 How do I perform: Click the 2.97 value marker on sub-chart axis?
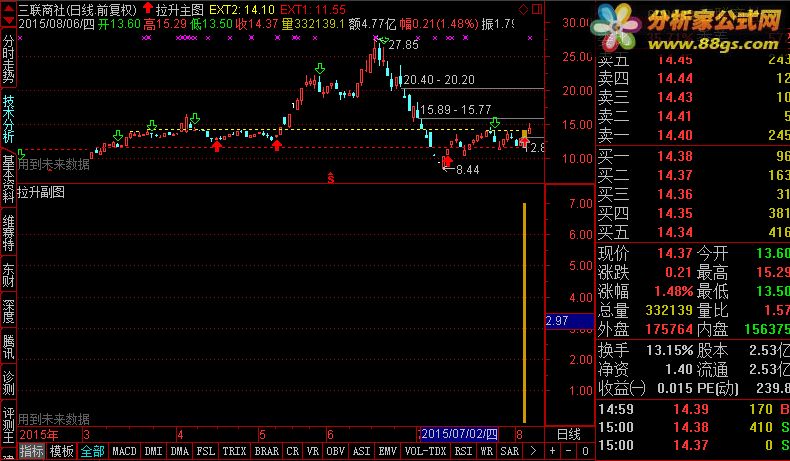(x=570, y=321)
